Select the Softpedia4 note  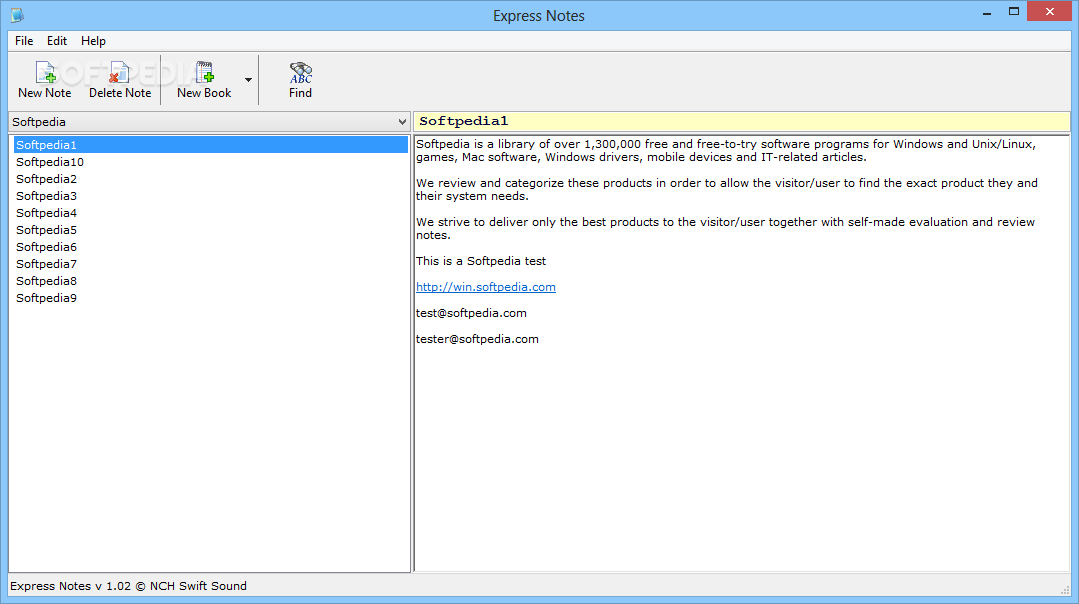[211, 213]
